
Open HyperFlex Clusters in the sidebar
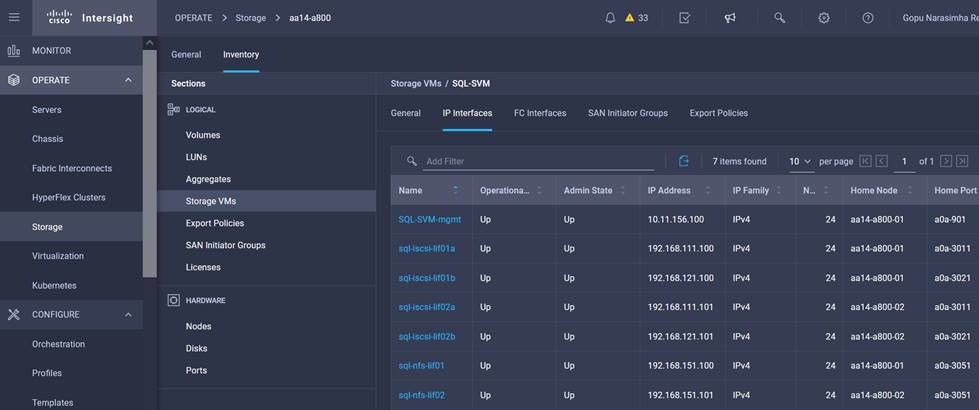[69, 197]
